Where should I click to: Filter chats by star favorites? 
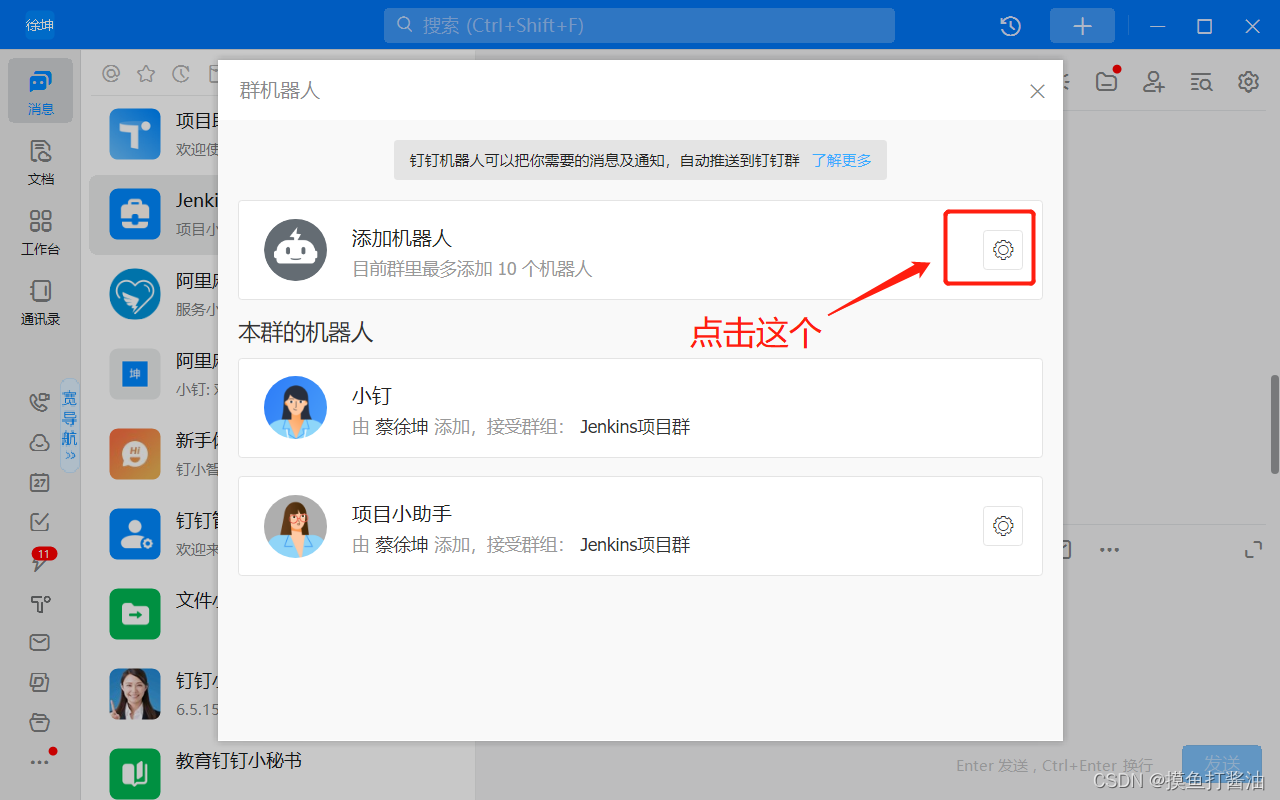[x=146, y=74]
